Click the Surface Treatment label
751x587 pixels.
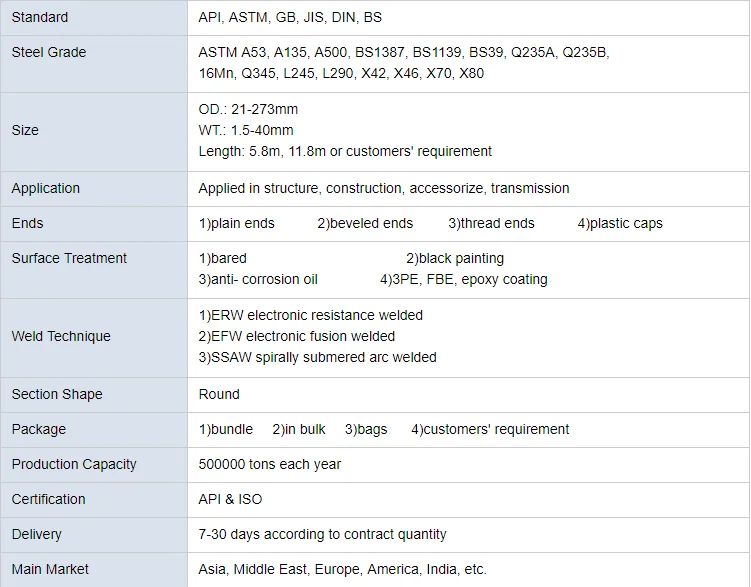pos(69,258)
